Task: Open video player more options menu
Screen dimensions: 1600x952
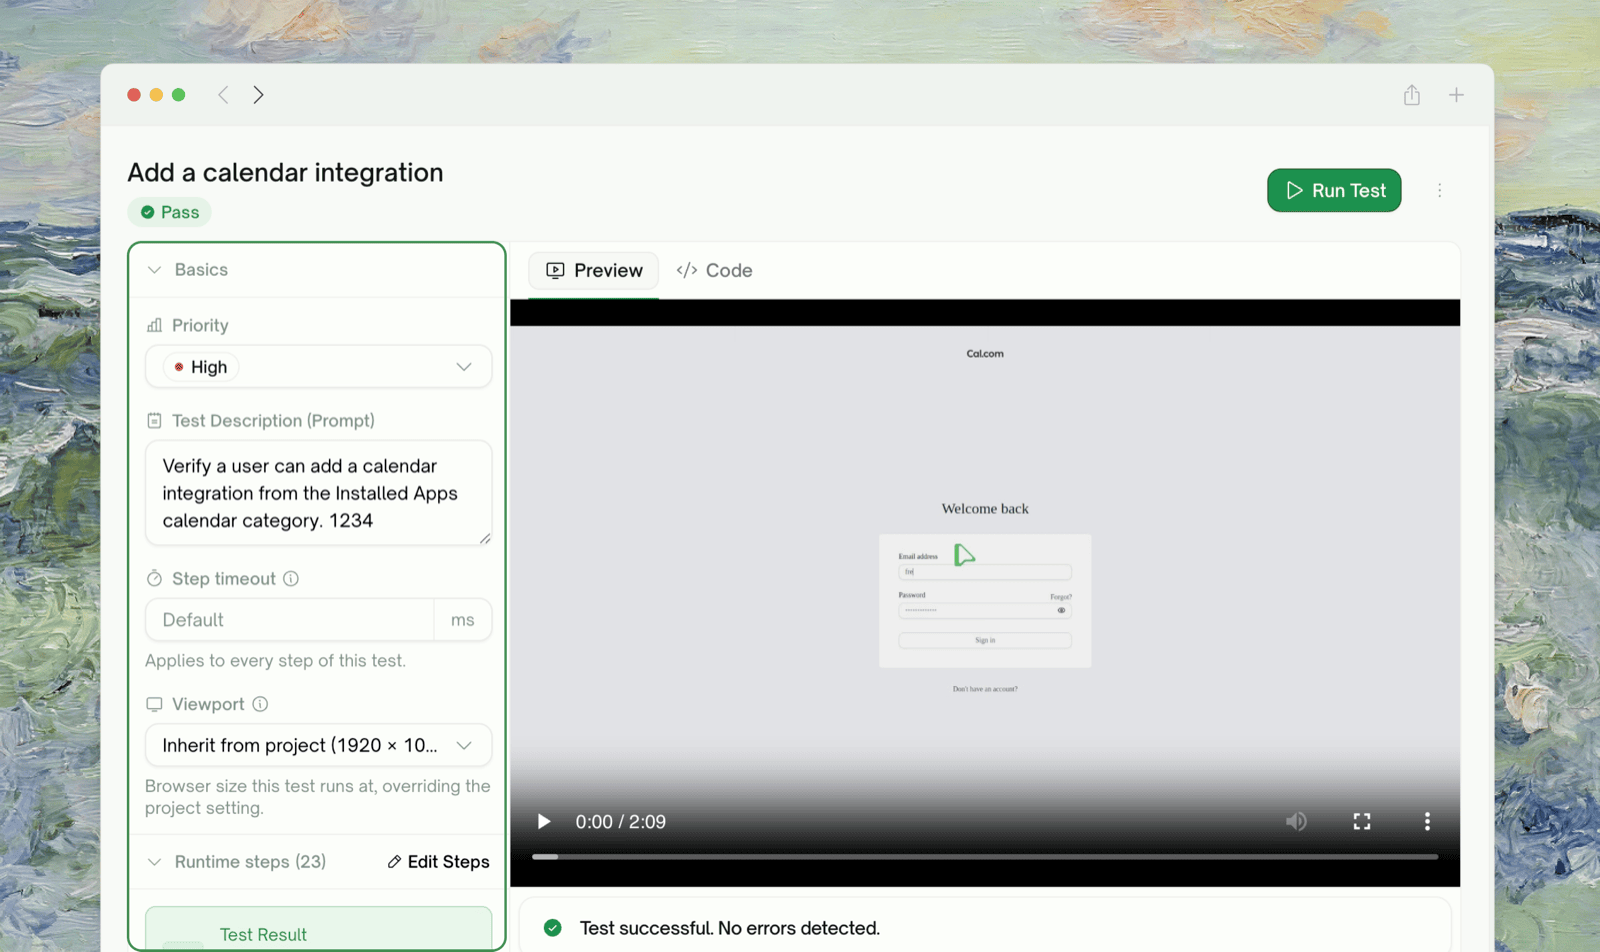Action: click(1427, 822)
